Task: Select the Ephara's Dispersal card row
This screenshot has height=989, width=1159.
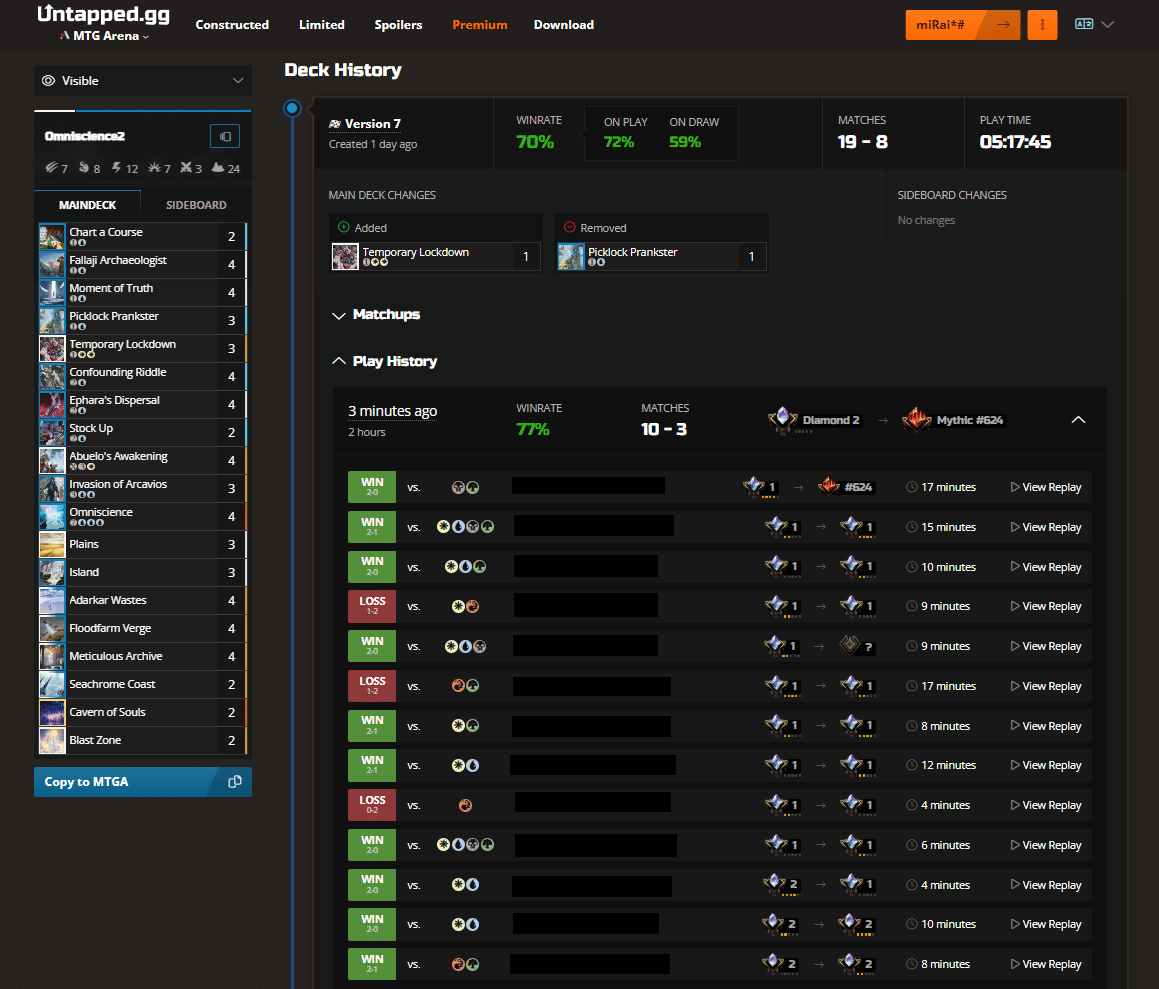Action: pos(142,405)
